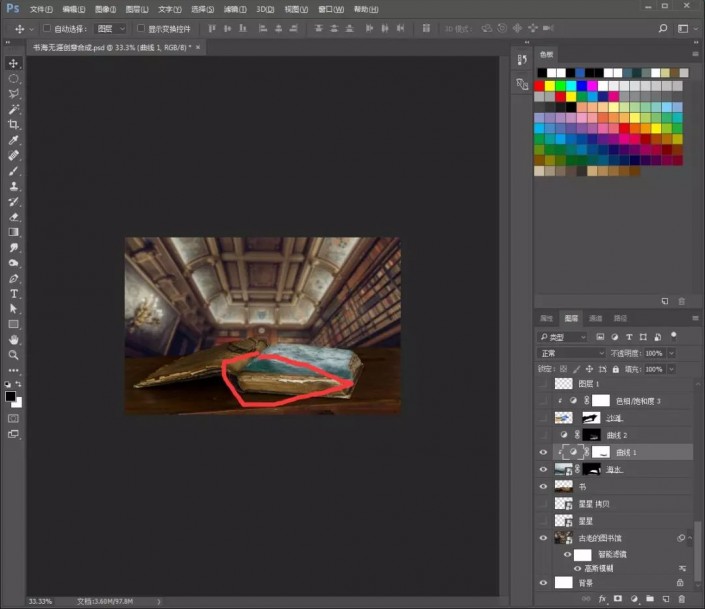
Task: Select the Healing Brush tool
Action: [13, 155]
